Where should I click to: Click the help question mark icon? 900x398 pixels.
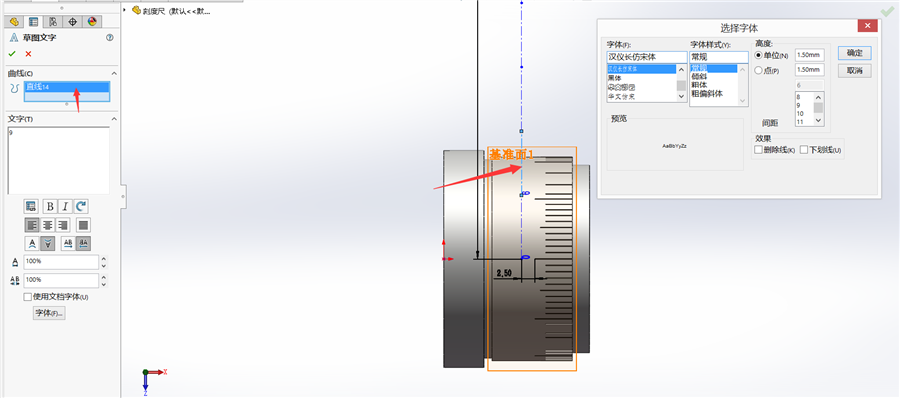pyautogui.click(x=110, y=37)
